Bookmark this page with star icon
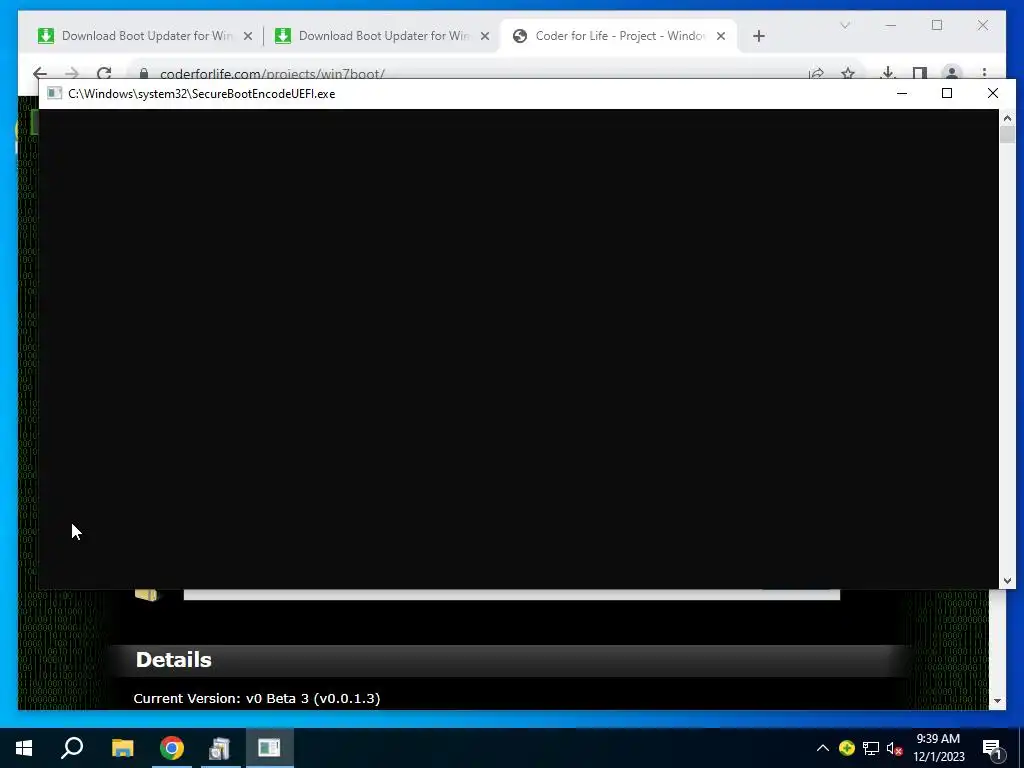 coord(848,73)
